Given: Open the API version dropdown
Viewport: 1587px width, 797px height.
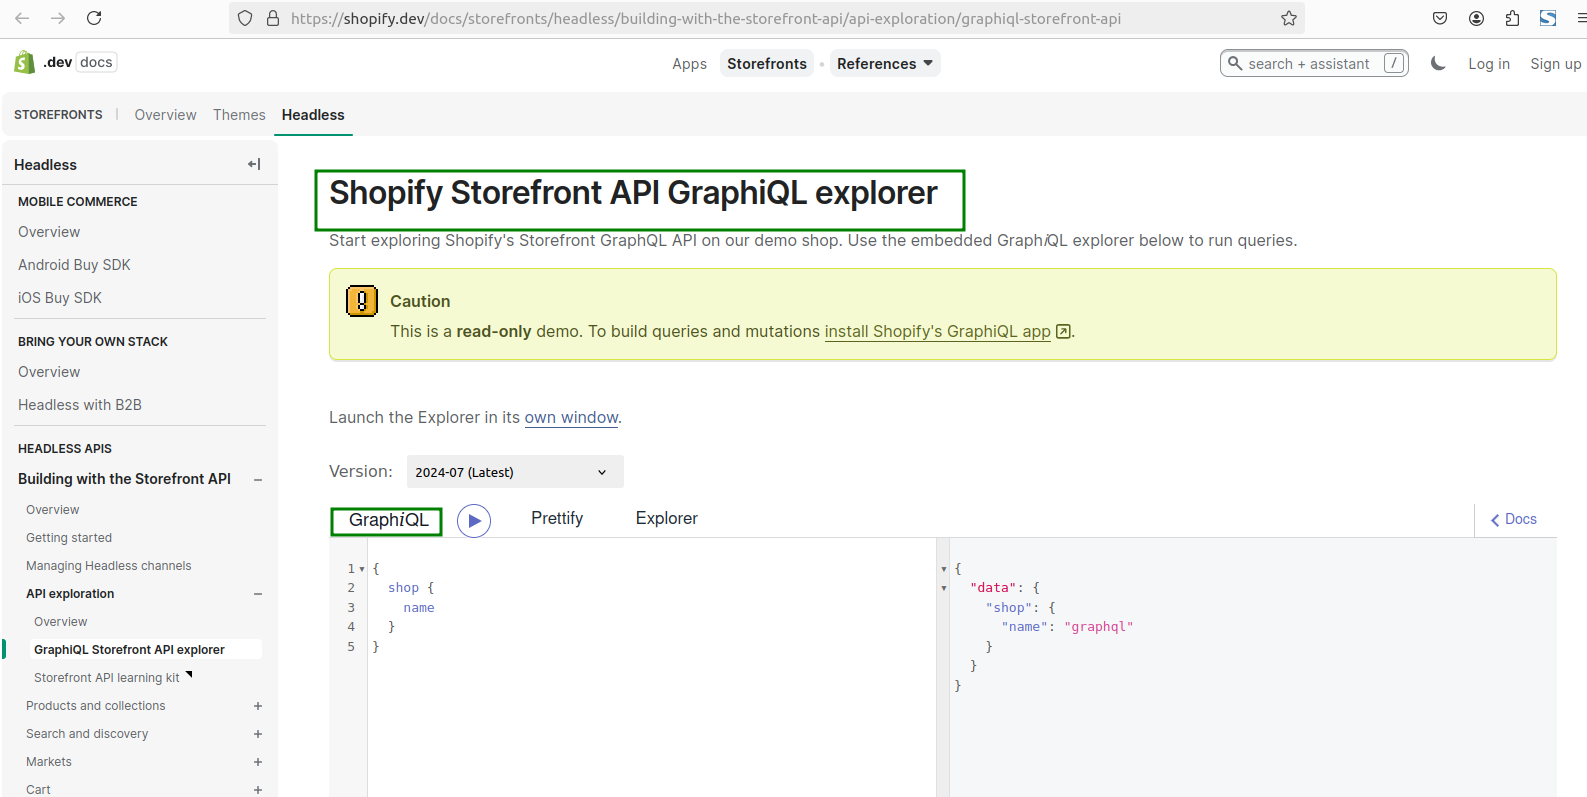Looking at the screenshot, I should coord(514,472).
